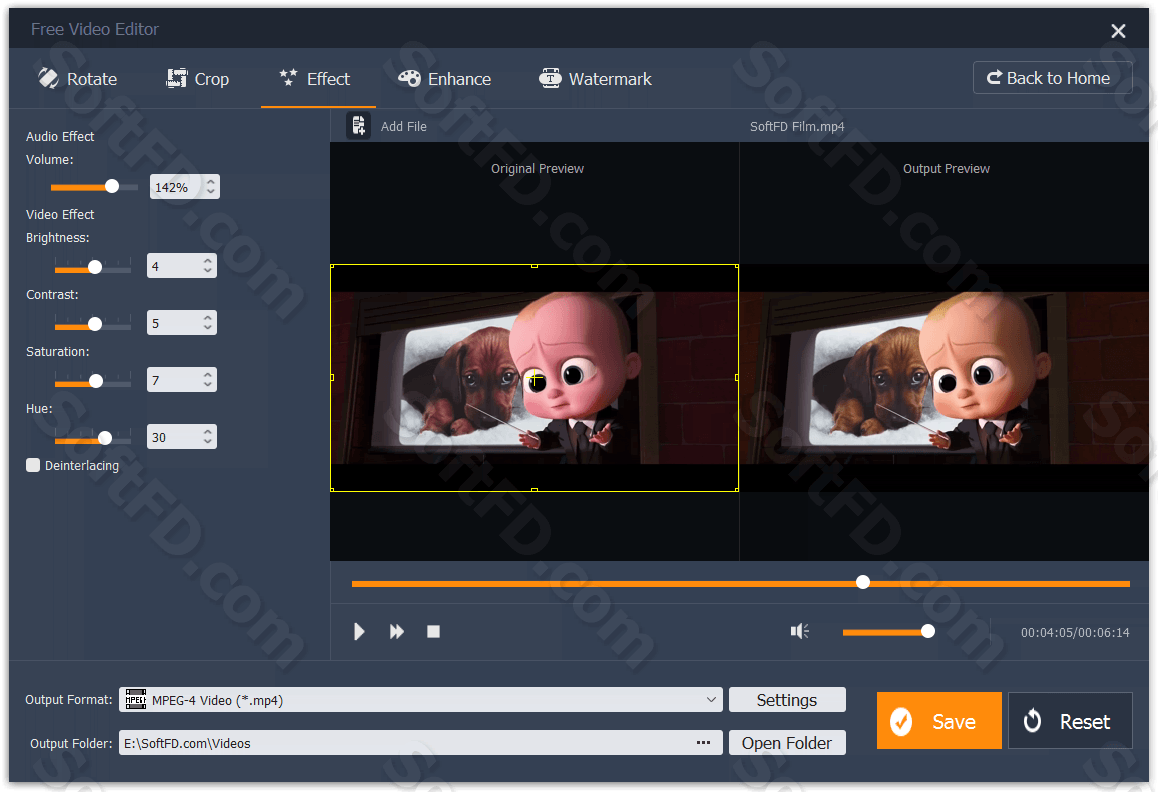
Task: Click the Contrast slider knob
Action: pyautogui.click(x=95, y=324)
